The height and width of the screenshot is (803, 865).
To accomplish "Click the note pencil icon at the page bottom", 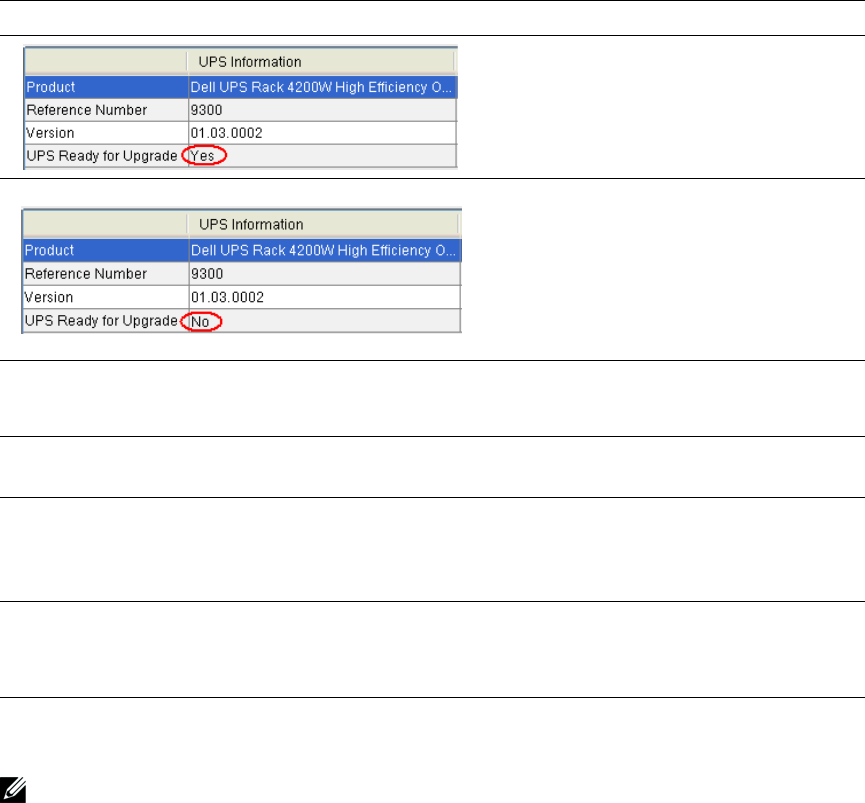I will pyautogui.click(x=13, y=789).
